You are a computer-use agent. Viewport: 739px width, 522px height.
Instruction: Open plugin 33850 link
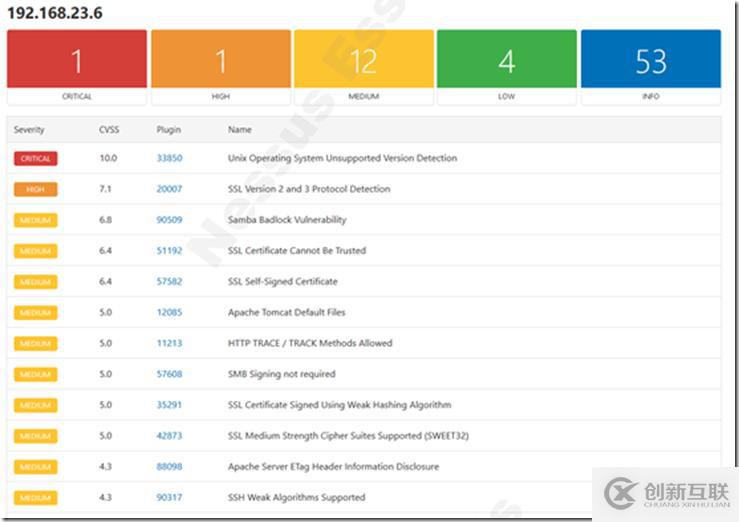pyautogui.click(x=169, y=158)
